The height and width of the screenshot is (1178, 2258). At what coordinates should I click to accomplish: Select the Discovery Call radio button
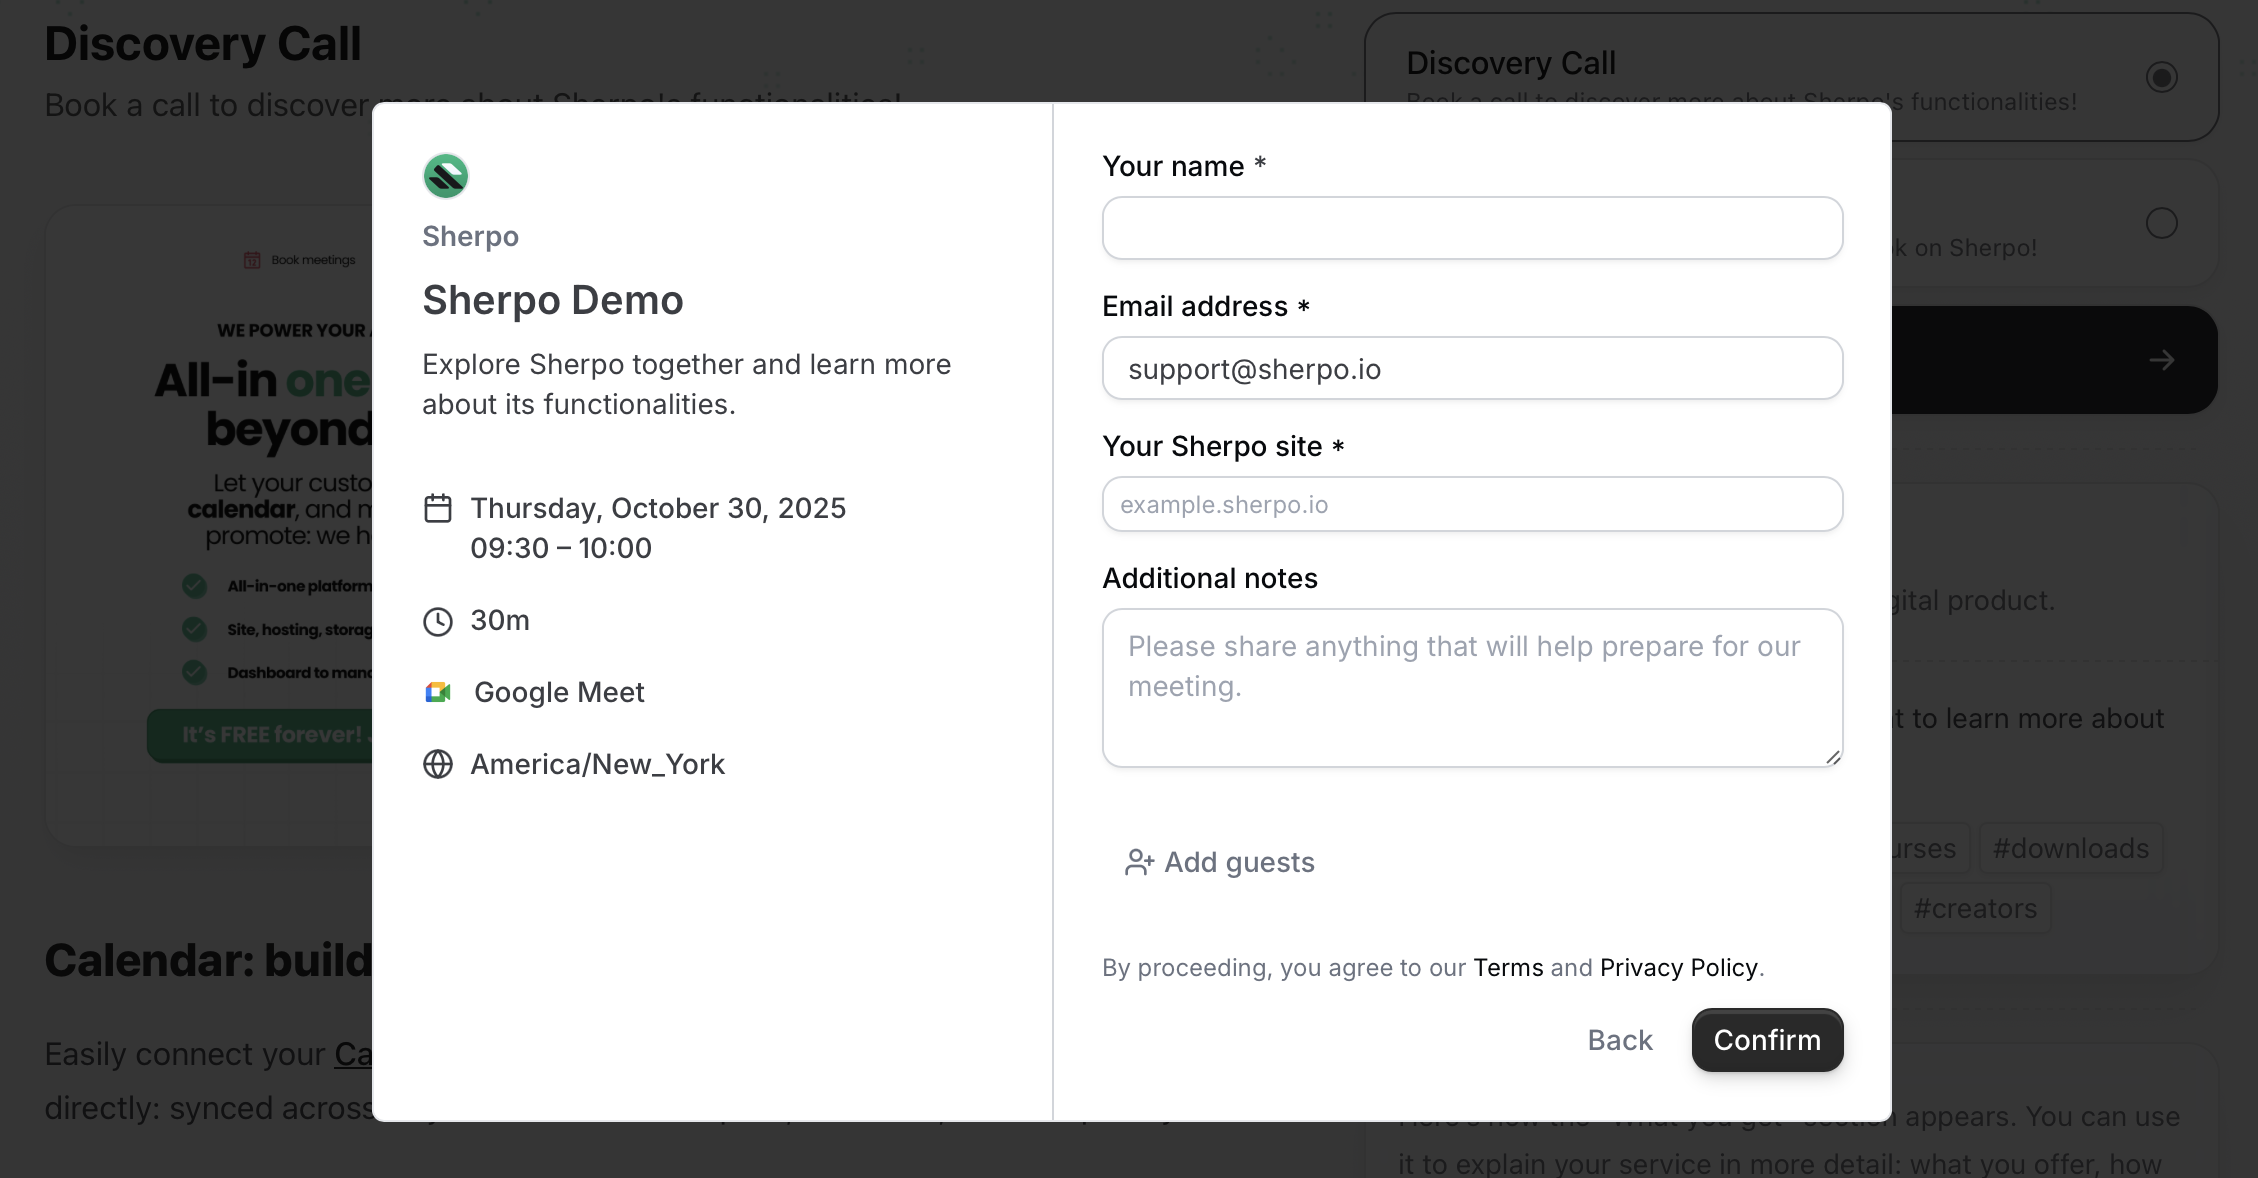tap(2162, 75)
